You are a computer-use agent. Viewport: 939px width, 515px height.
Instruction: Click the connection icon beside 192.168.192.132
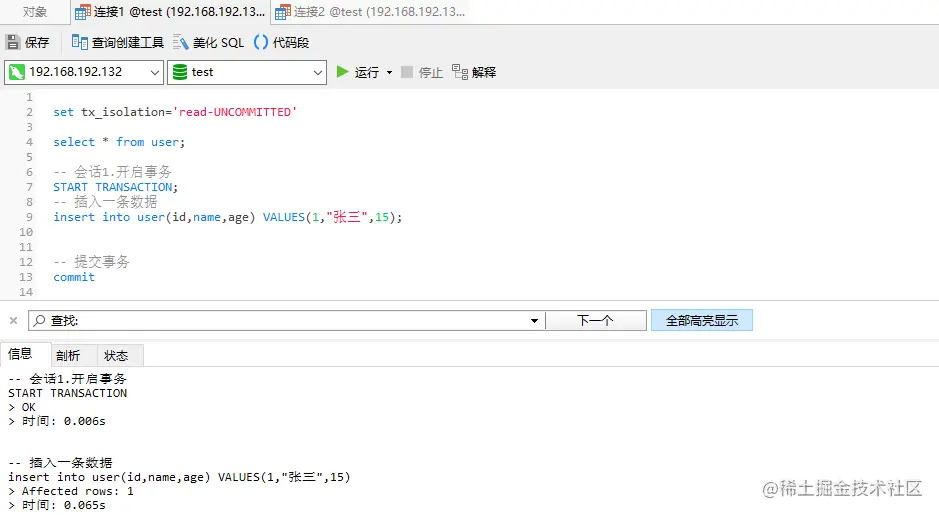point(17,72)
